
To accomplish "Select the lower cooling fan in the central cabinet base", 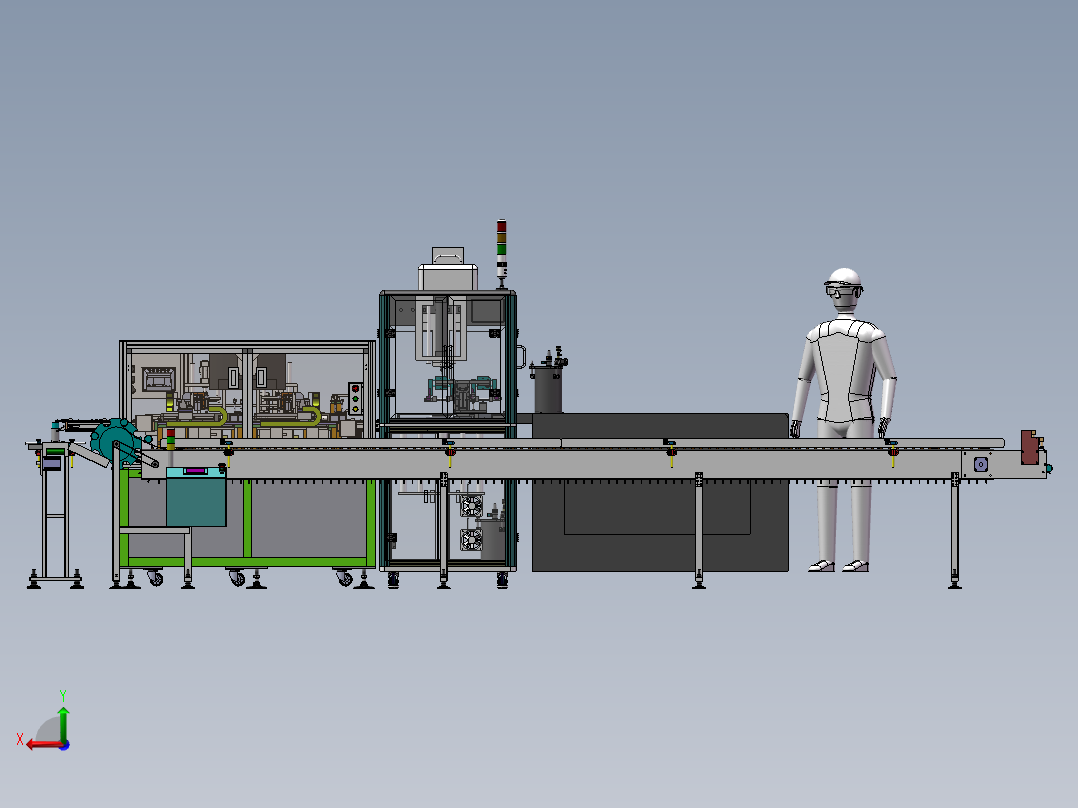I will (472, 539).
